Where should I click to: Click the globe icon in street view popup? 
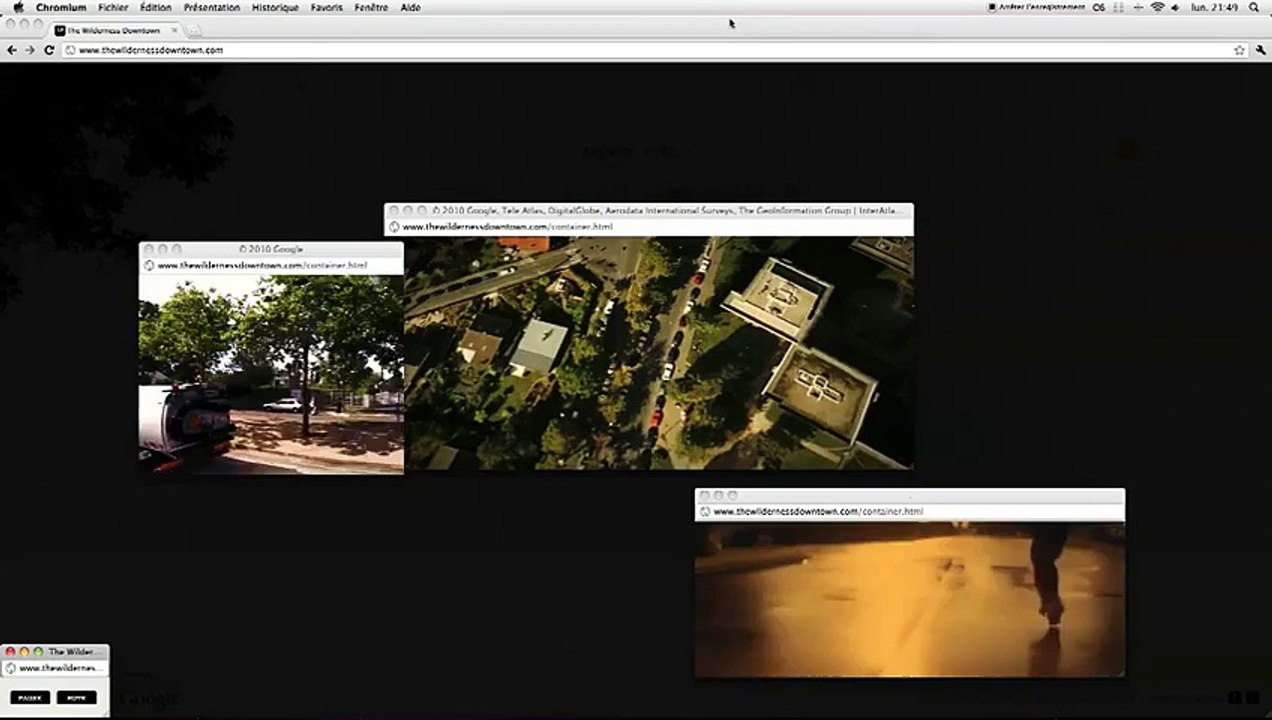pos(149,266)
